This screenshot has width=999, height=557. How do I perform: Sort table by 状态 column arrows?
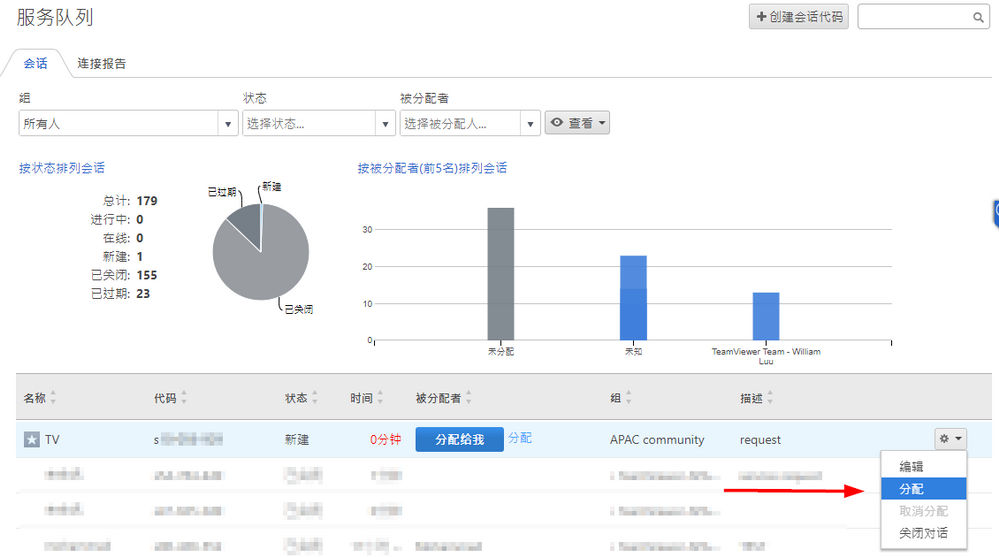coord(314,398)
